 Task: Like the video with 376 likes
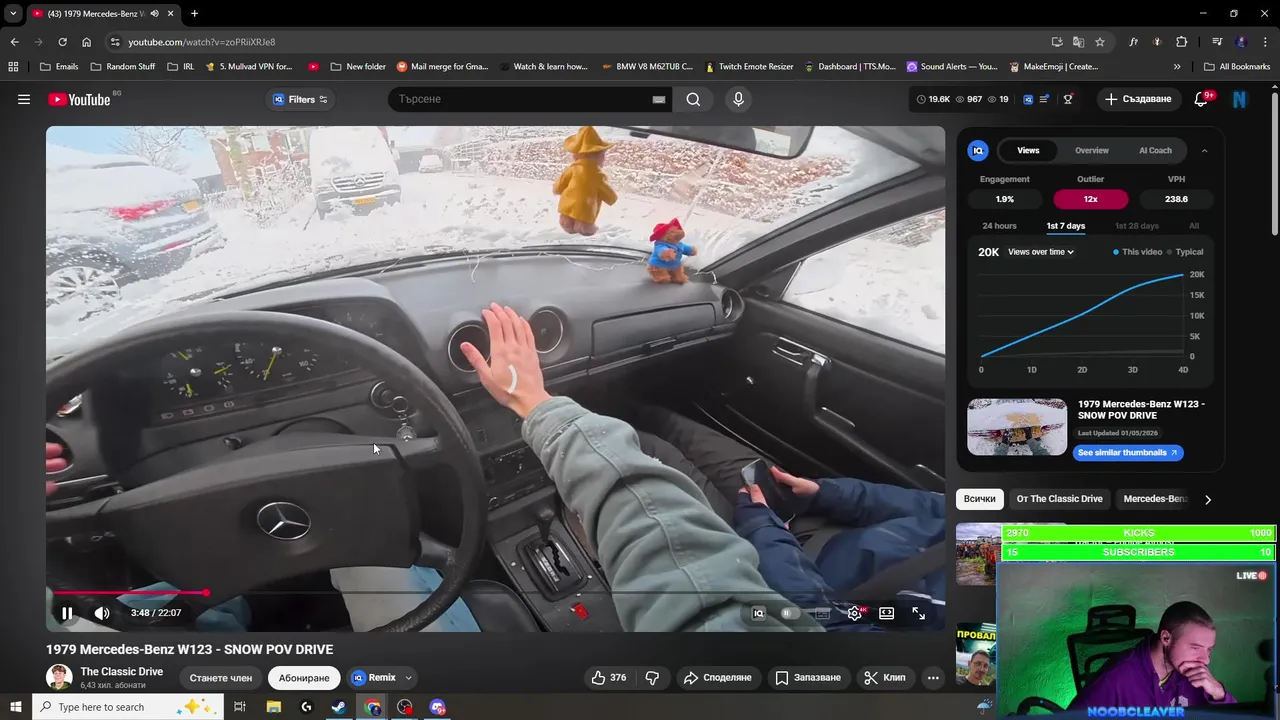pos(609,677)
